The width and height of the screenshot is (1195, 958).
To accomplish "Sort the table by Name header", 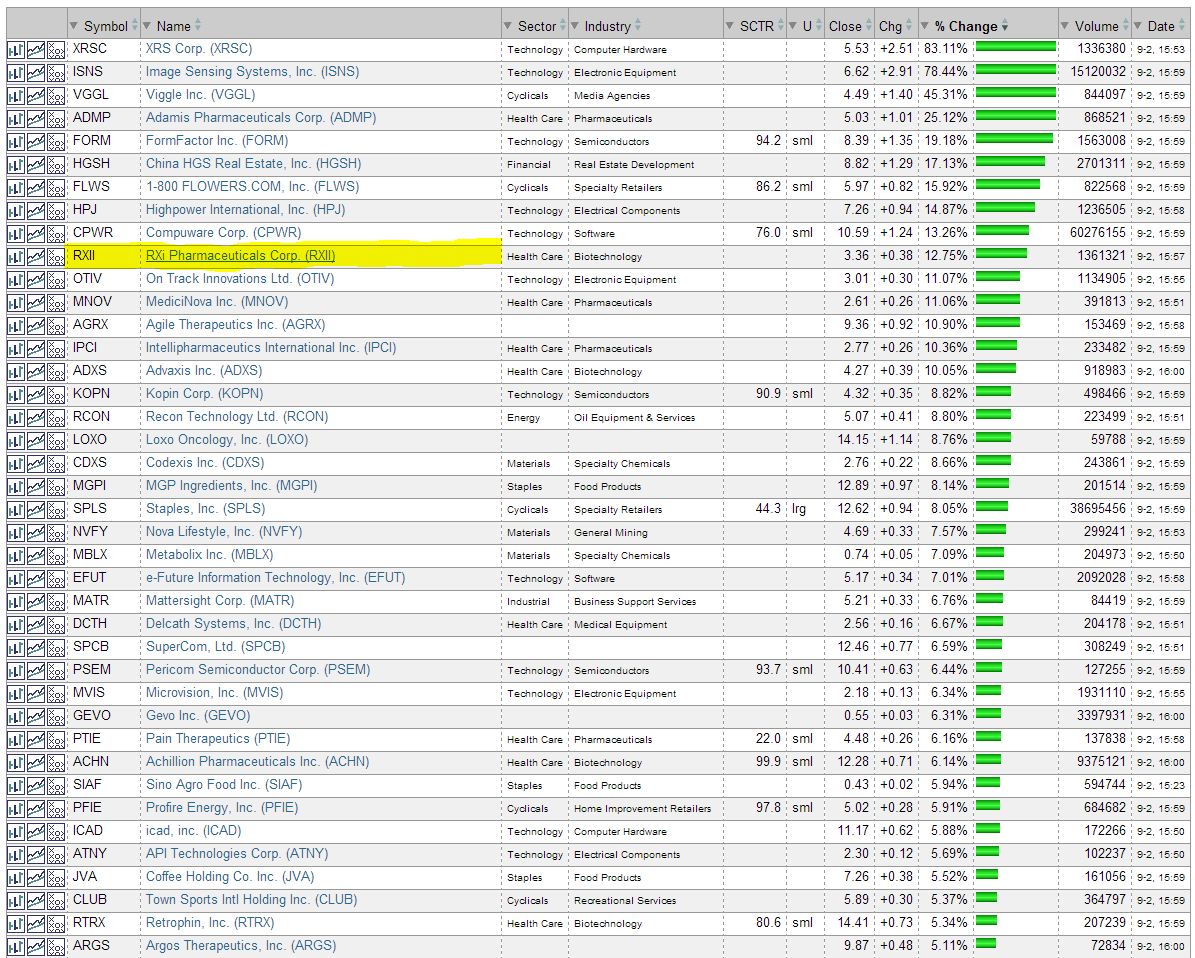I will (173, 26).
